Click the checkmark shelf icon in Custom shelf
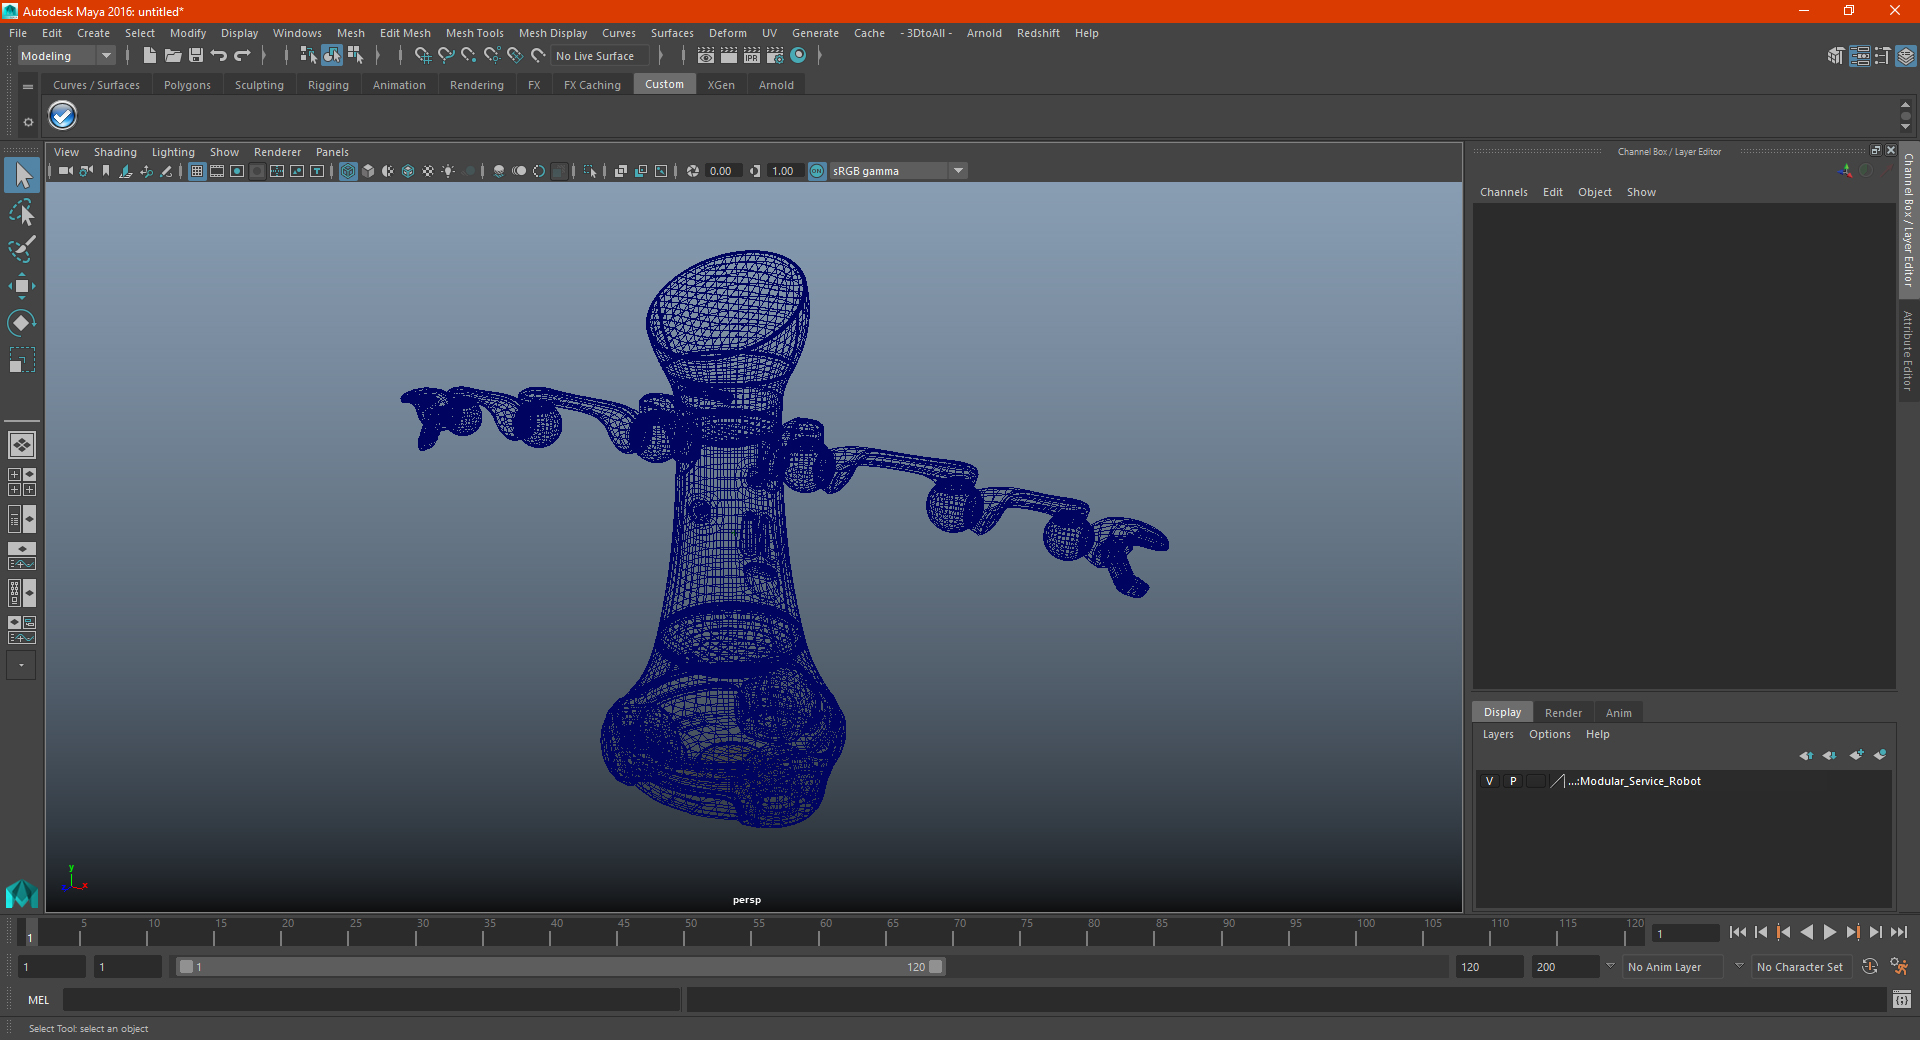The height and width of the screenshot is (1040, 1920). pyautogui.click(x=62, y=116)
